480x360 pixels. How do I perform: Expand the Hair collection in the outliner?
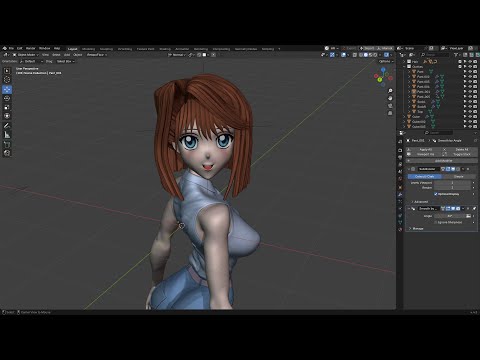point(404,62)
